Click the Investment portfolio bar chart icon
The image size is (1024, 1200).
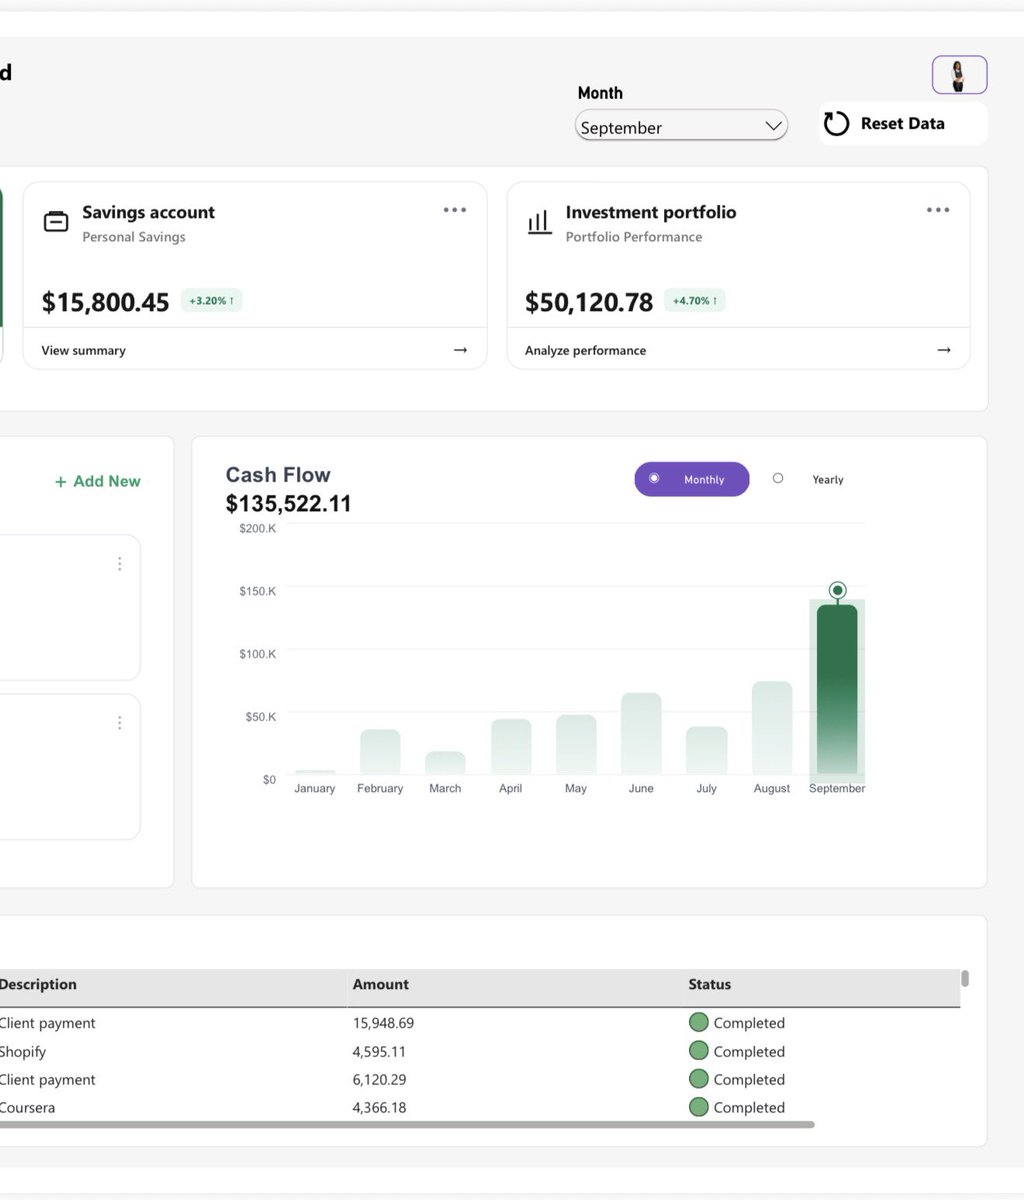click(x=539, y=221)
